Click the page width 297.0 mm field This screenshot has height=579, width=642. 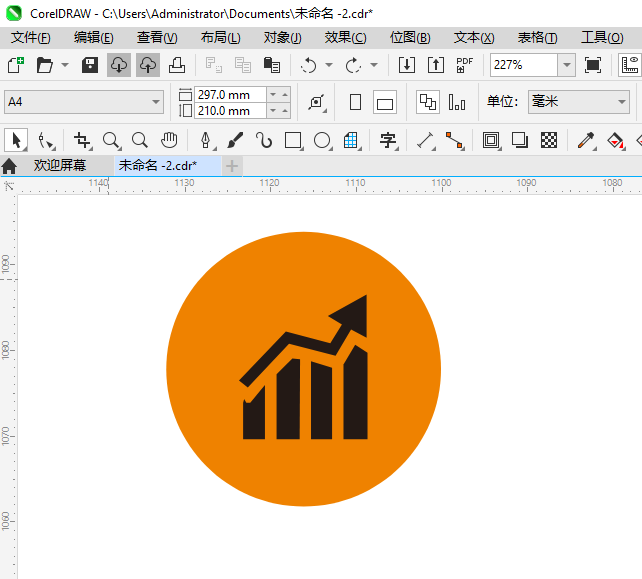[230, 95]
